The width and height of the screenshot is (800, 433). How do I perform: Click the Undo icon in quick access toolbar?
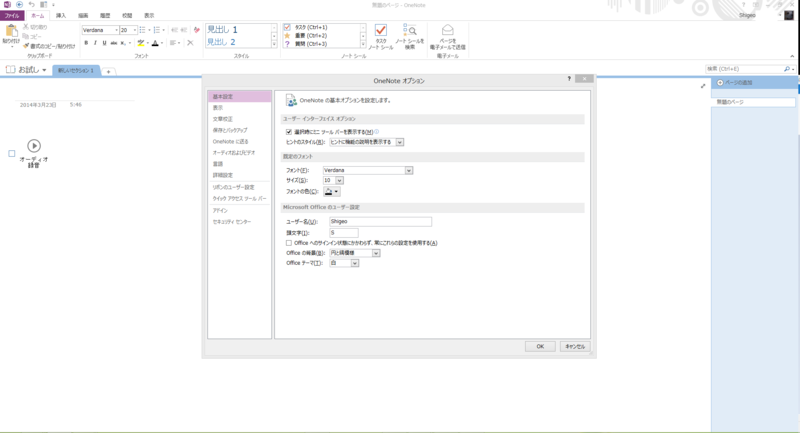click(x=32, y=5)
